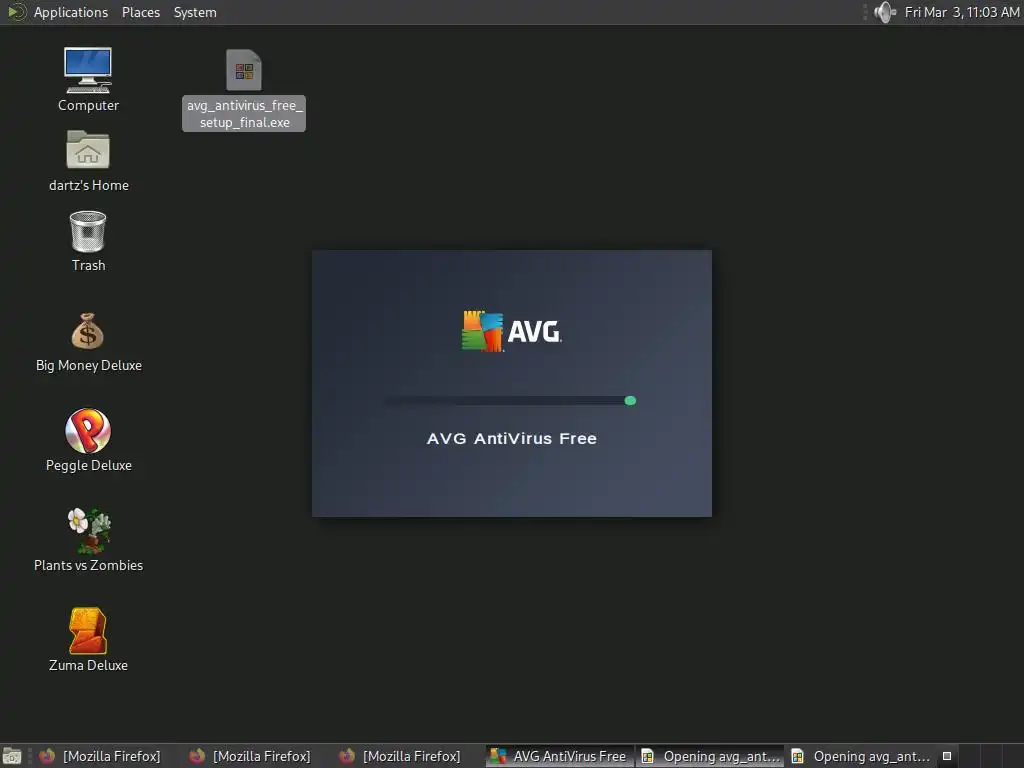
Task: Click the AVG logo in the installer splash
Action: tap(511, 331)
